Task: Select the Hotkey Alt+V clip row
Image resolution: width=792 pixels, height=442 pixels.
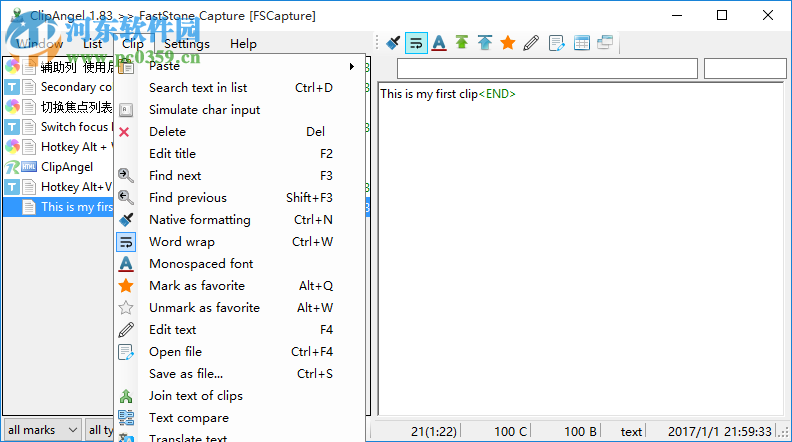Action: [x=59, y=187]
